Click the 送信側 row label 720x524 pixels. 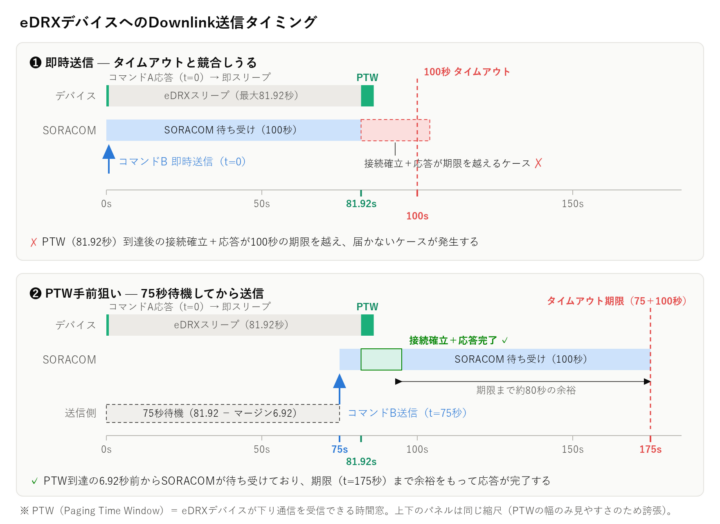pos(80,413)
